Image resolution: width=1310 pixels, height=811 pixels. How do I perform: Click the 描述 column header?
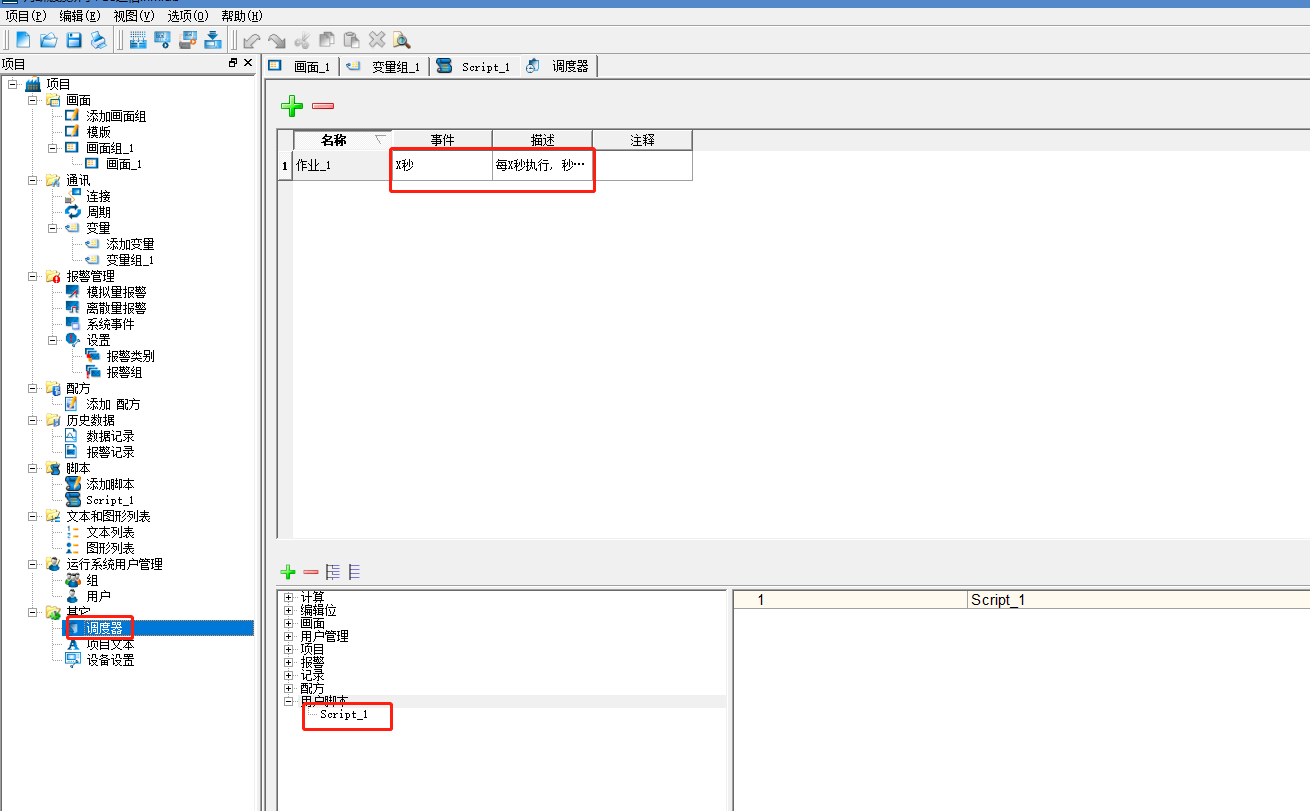(x=542, y=140)
